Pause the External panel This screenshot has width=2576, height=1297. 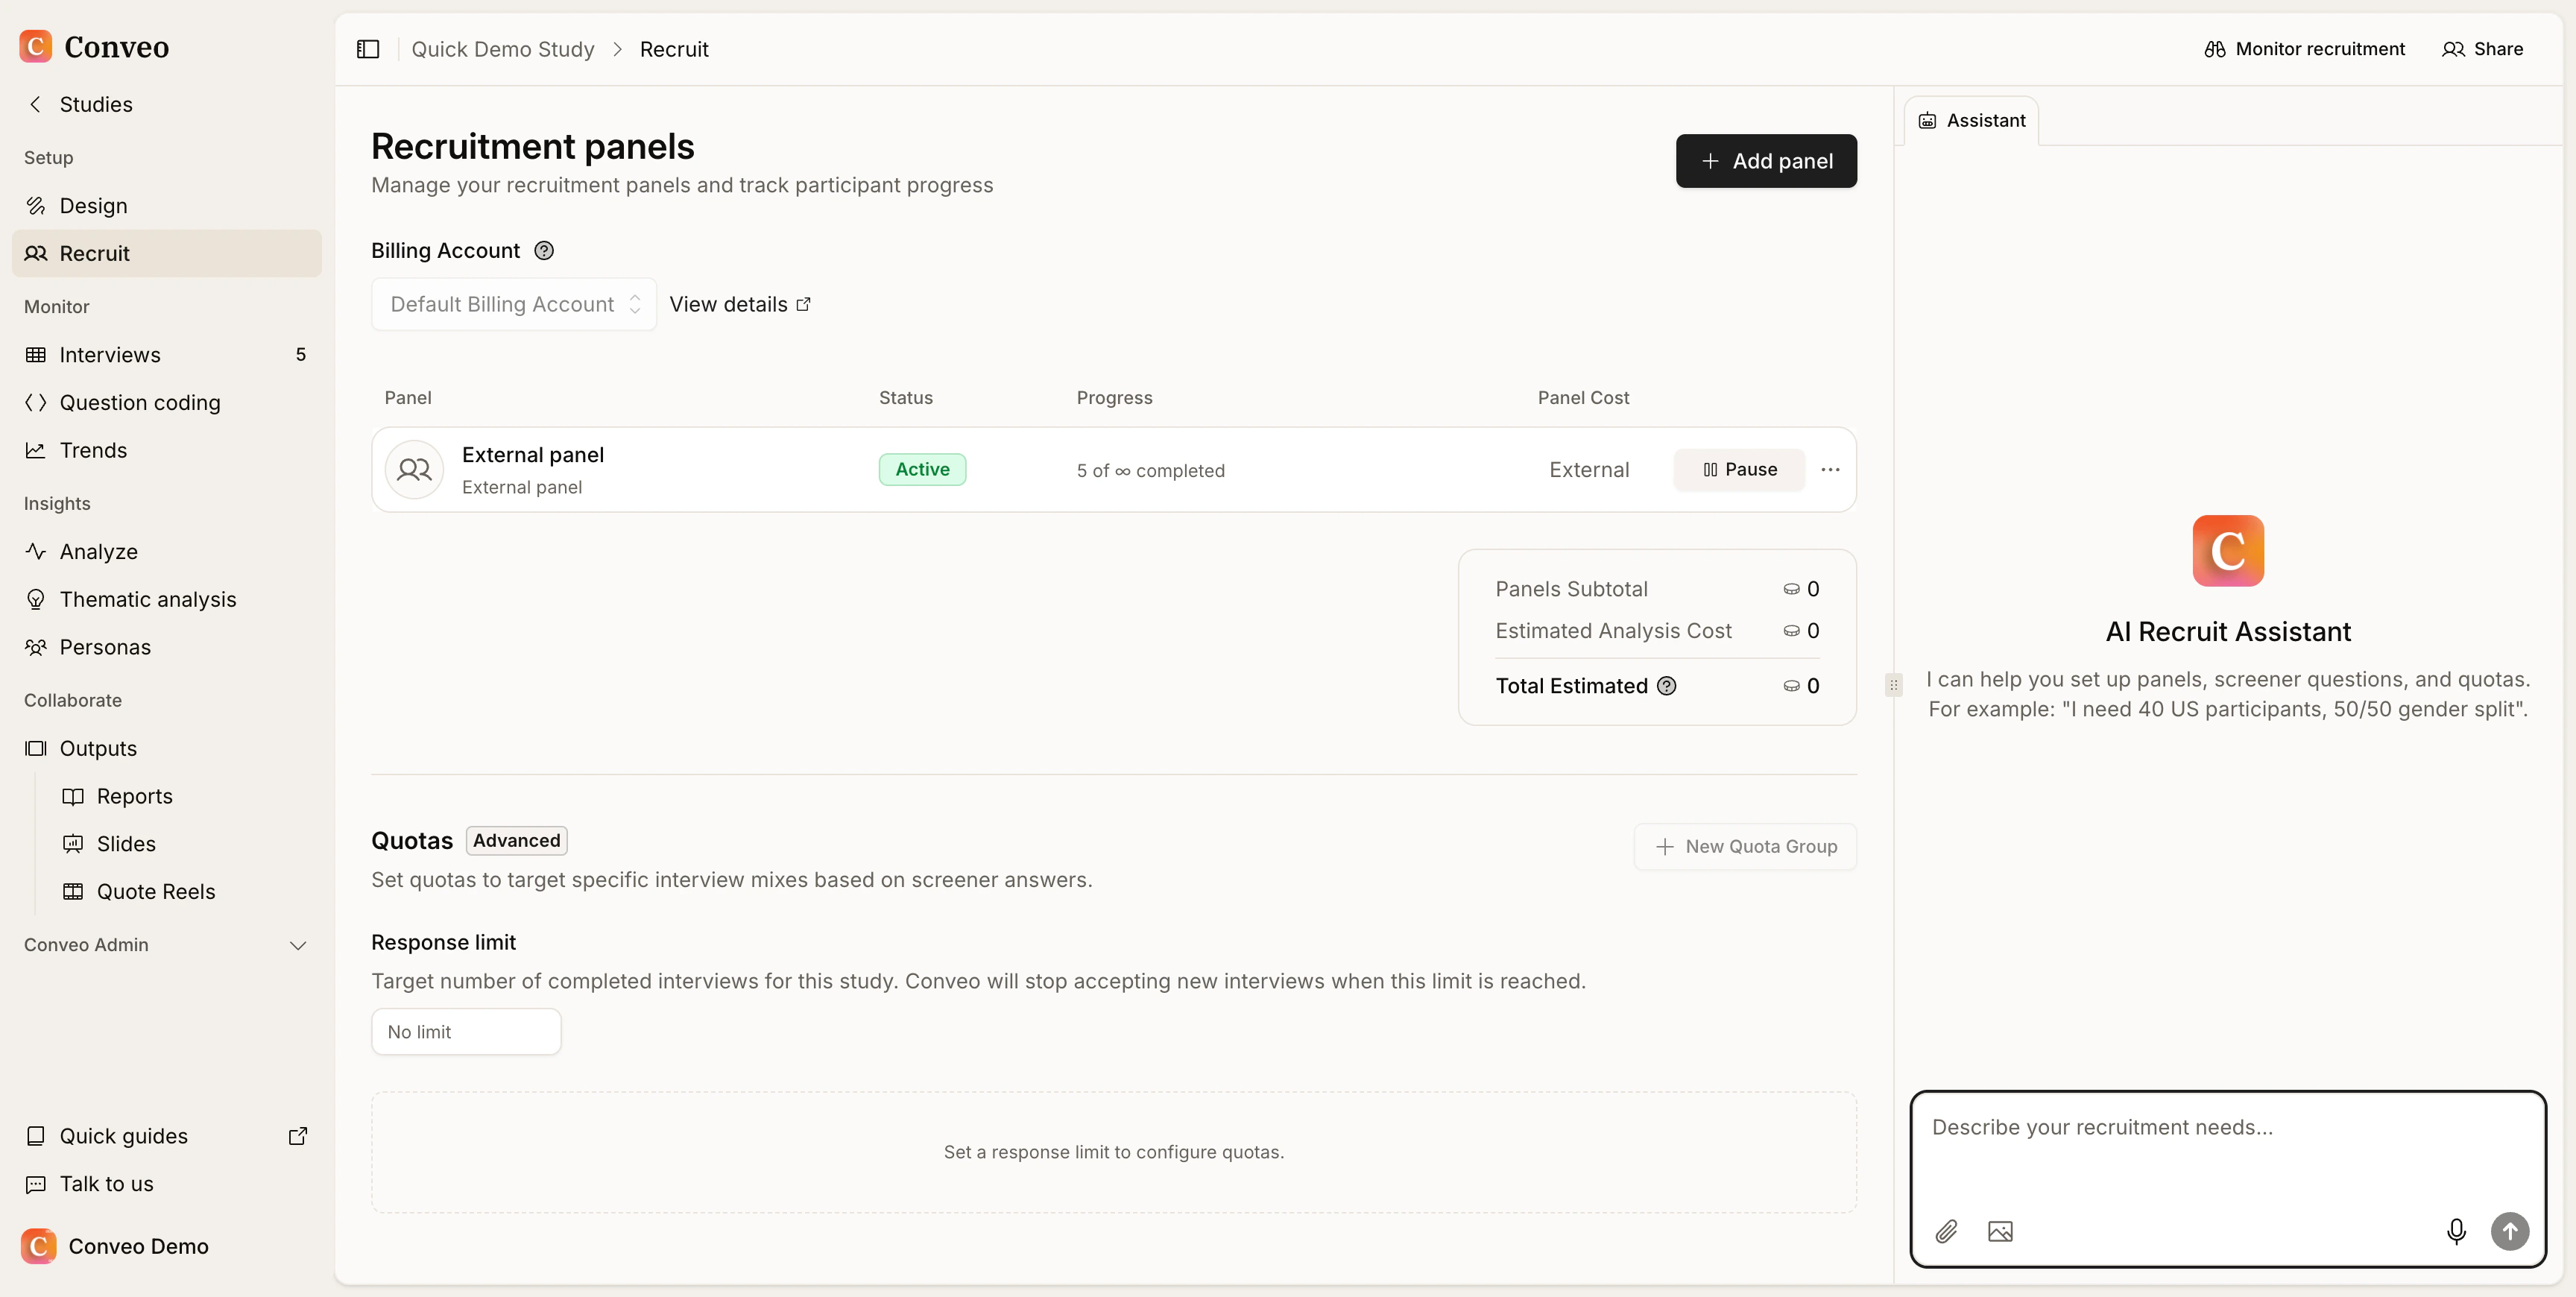pyautogui.click(x=1739, y=470)
